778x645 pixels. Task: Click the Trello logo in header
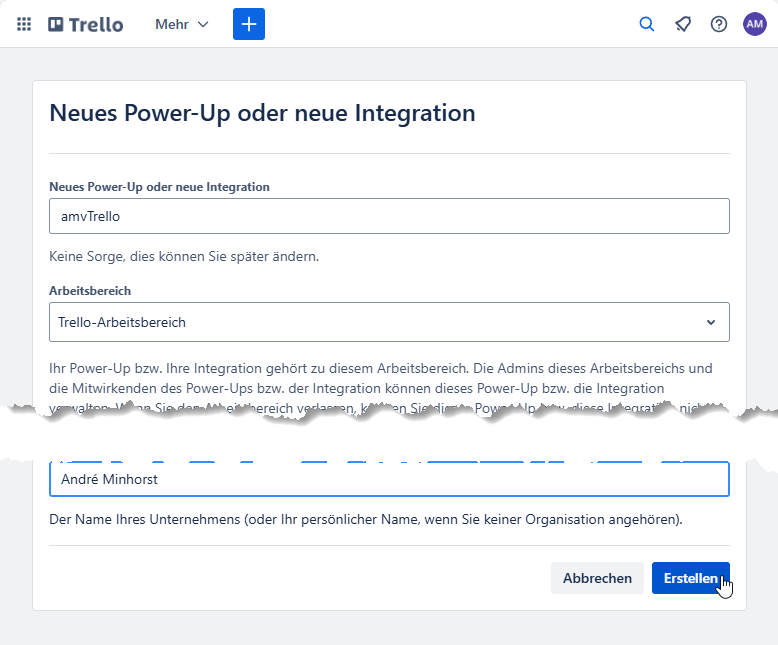[x=86, y=24]
